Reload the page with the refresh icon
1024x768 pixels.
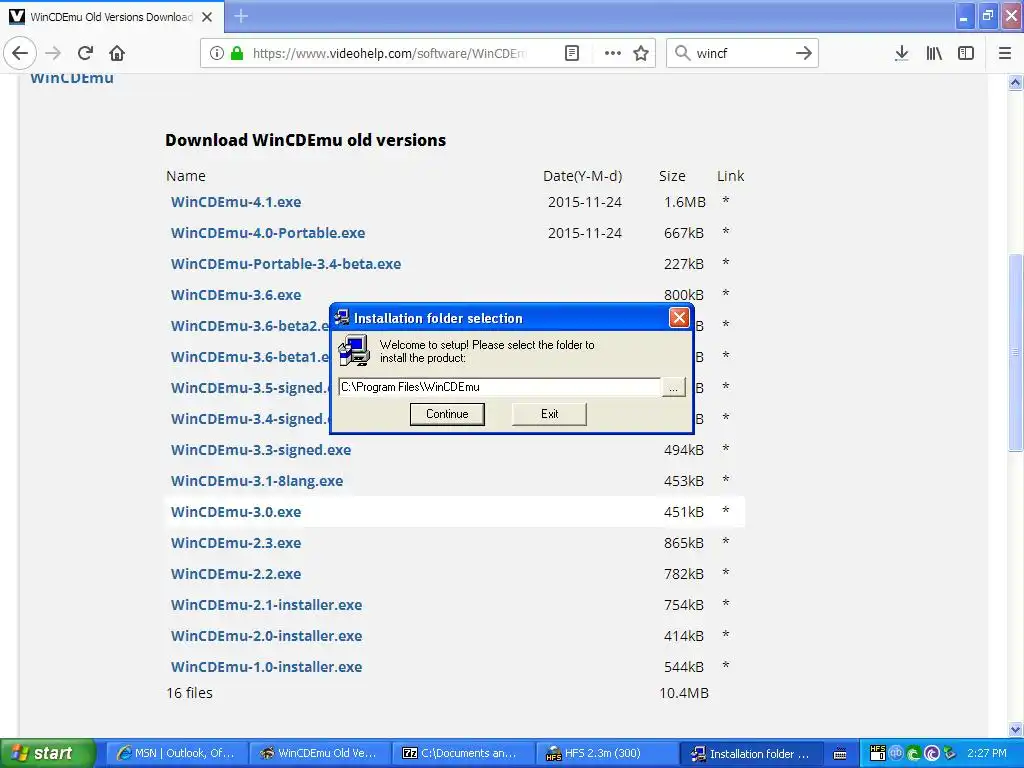86,53
